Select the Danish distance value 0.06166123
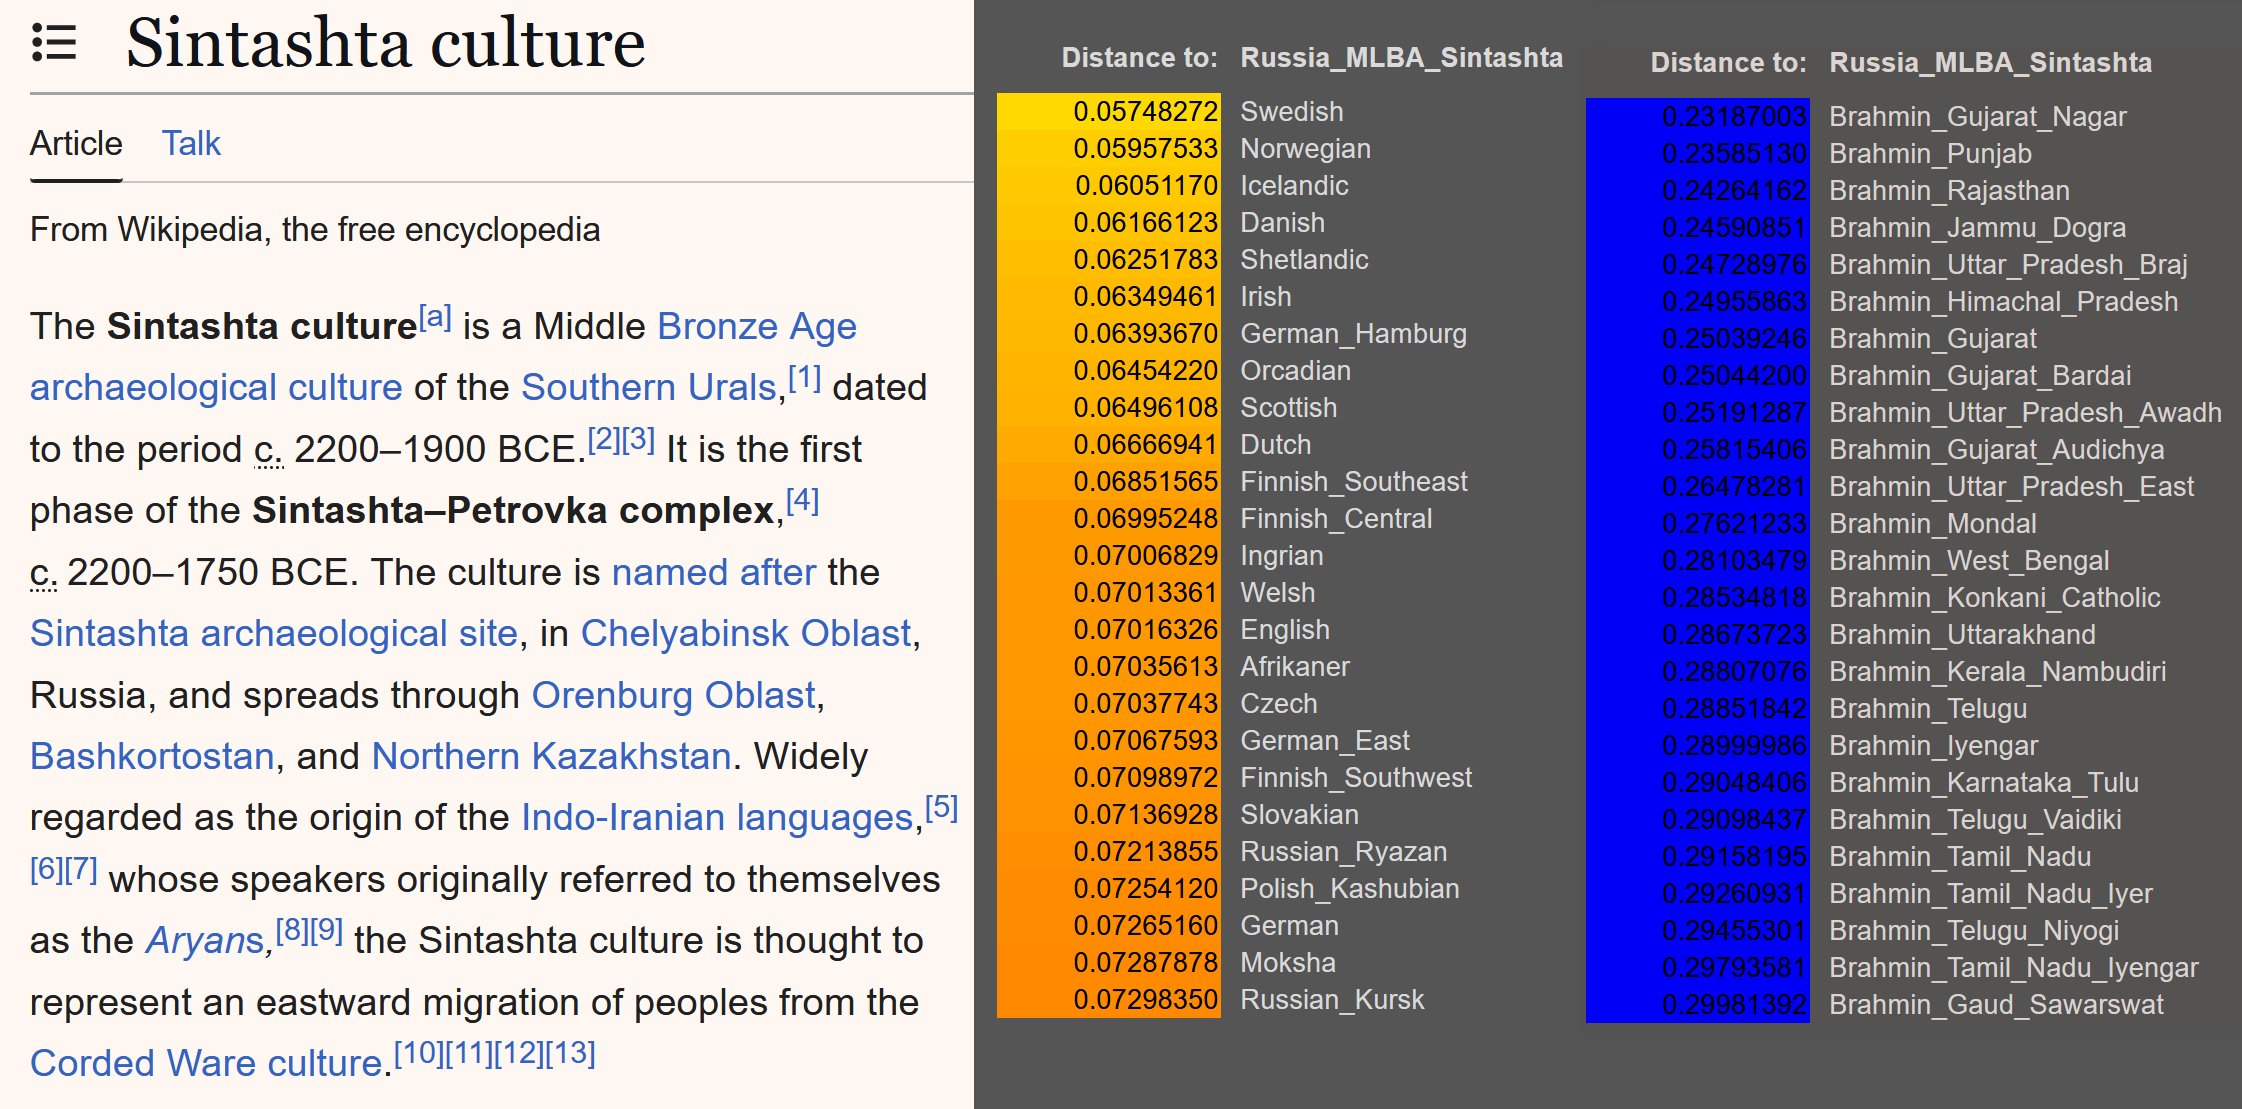 click(1145, 223)
